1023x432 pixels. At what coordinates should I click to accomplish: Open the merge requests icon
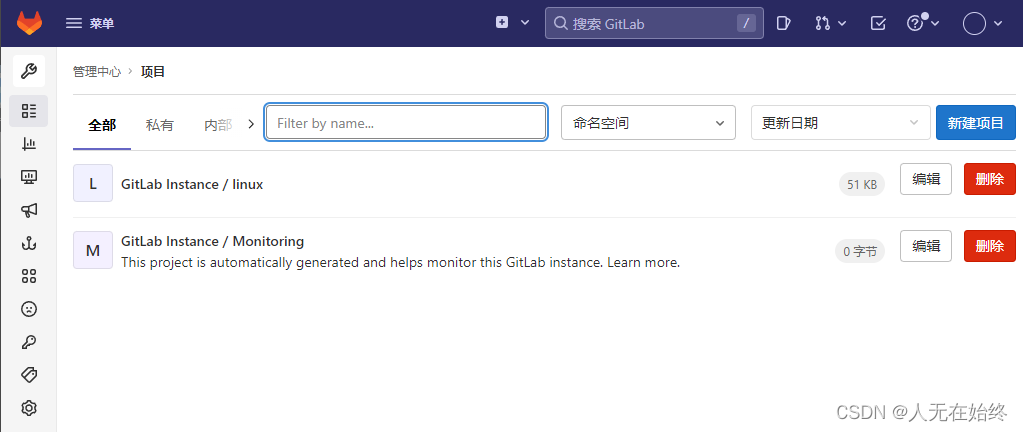(x=822, y=23)
